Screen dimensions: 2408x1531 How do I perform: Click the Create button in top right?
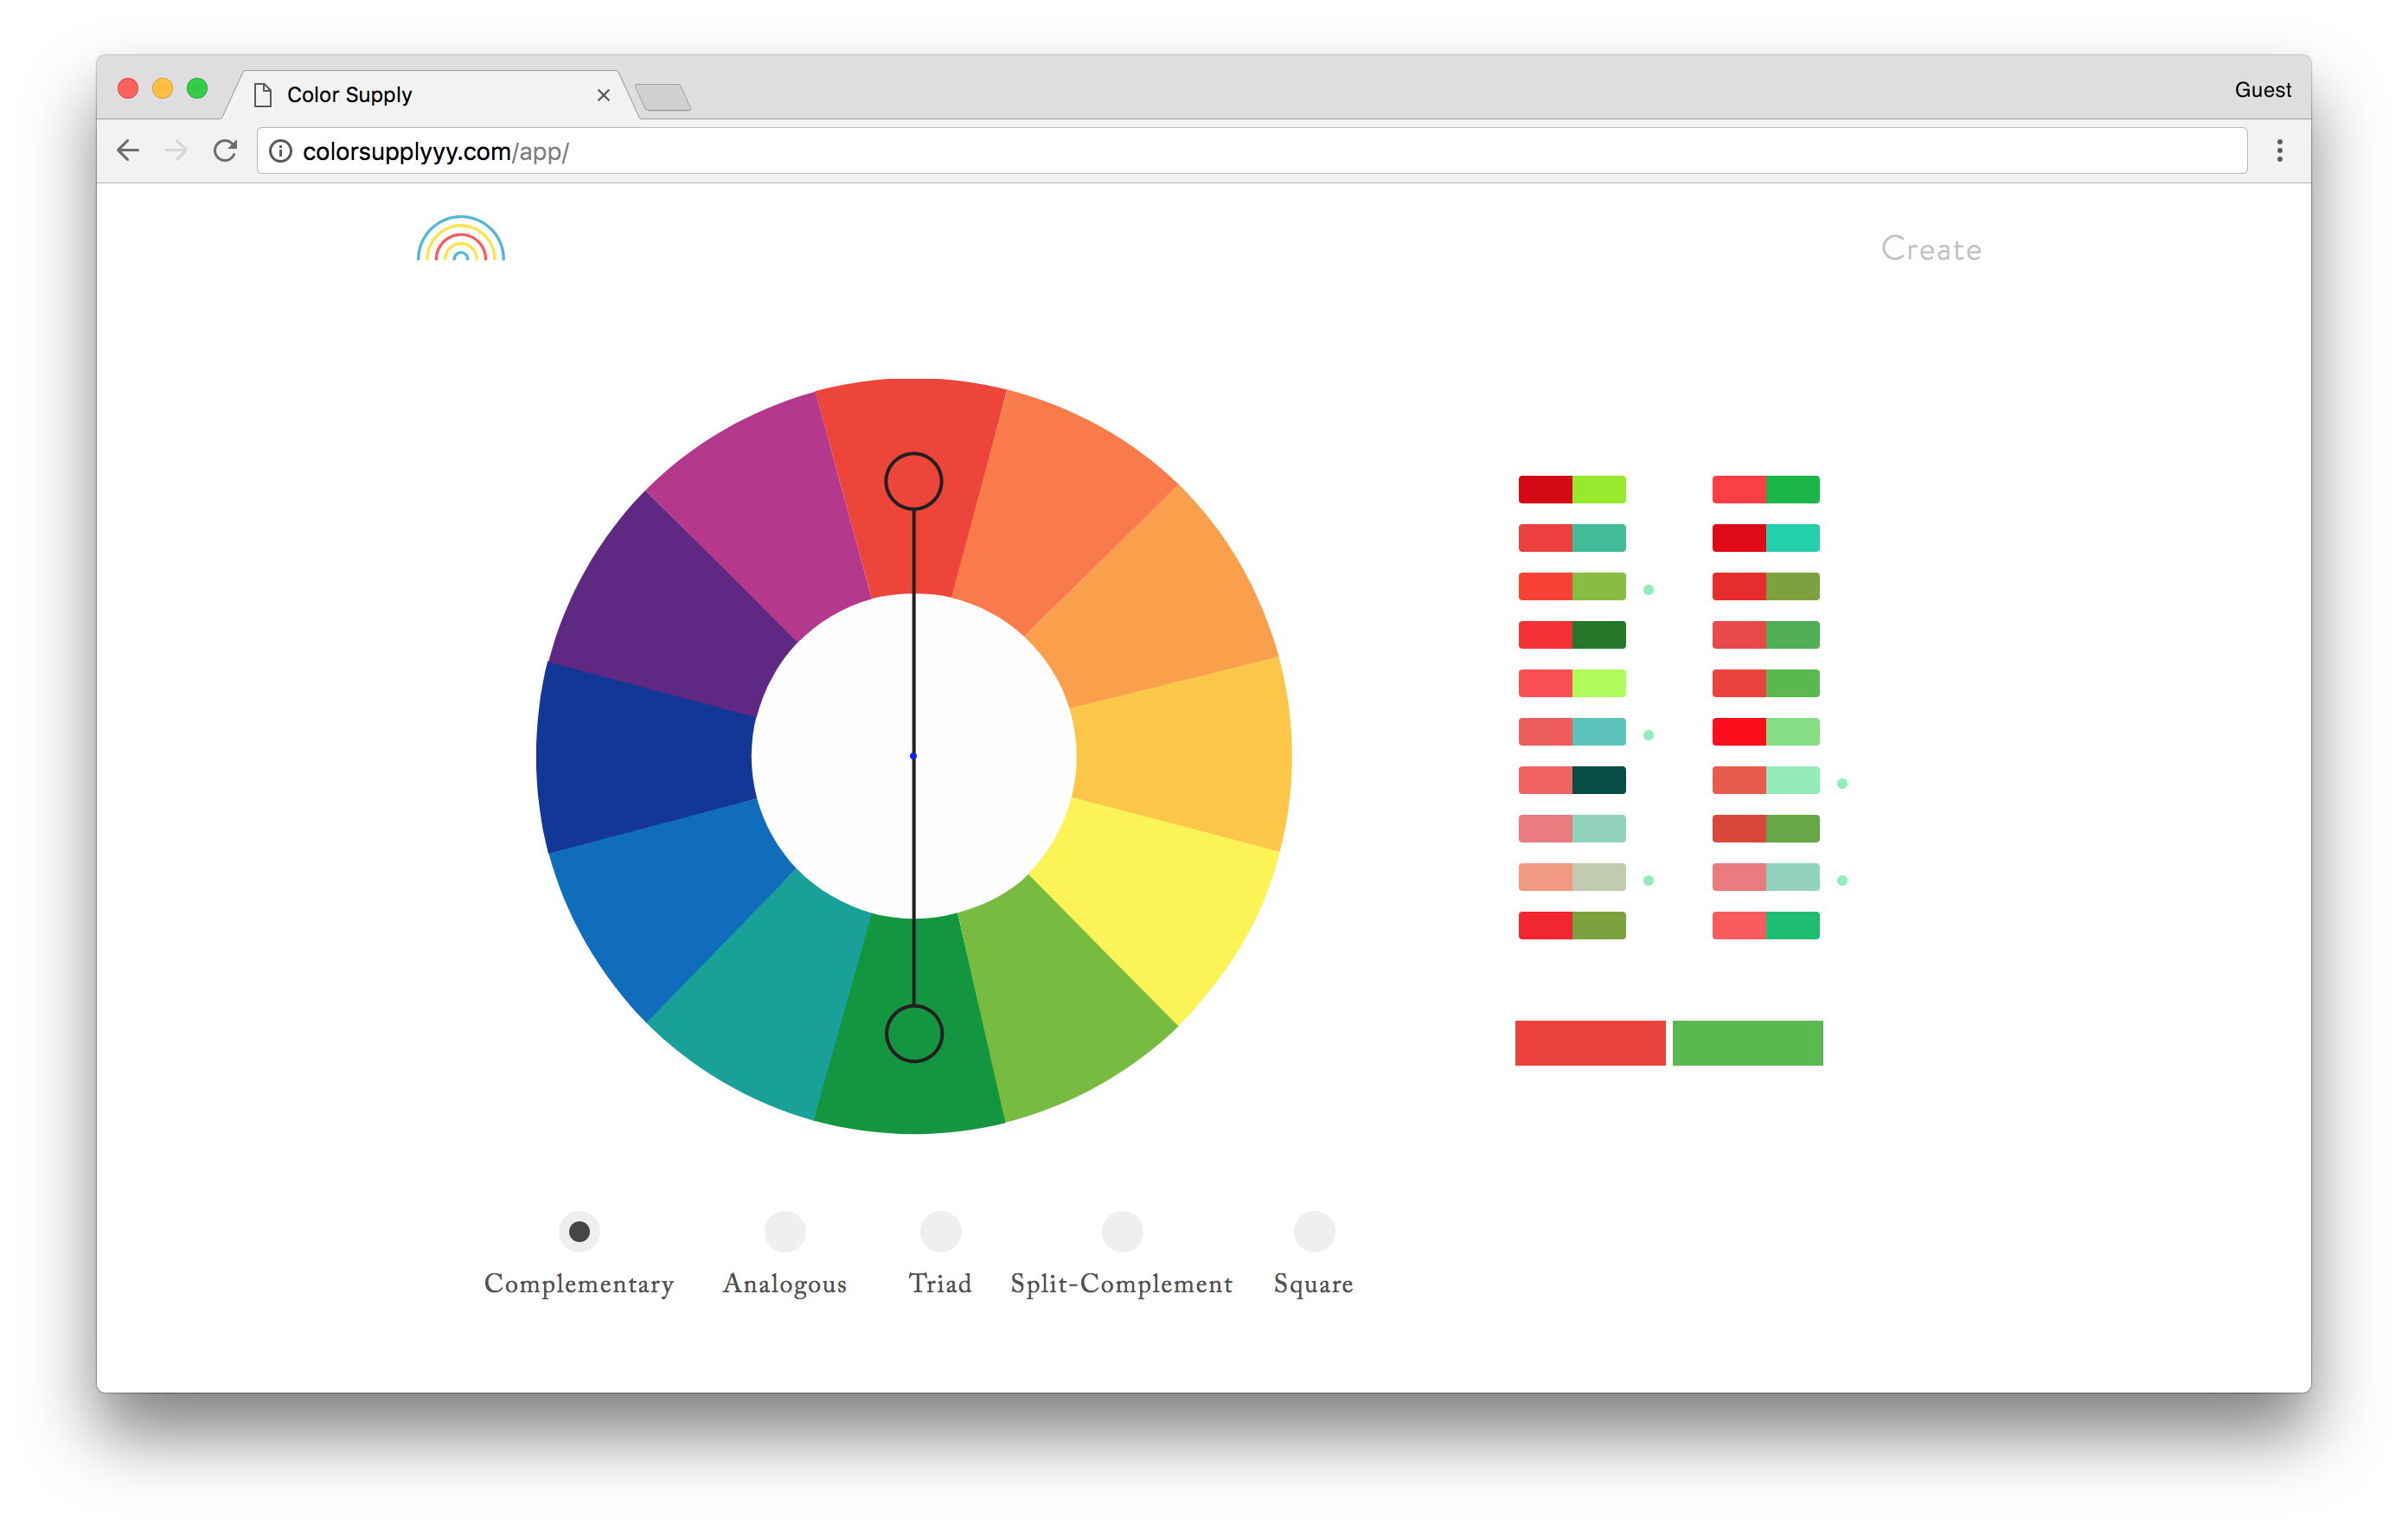(1931, 247)
